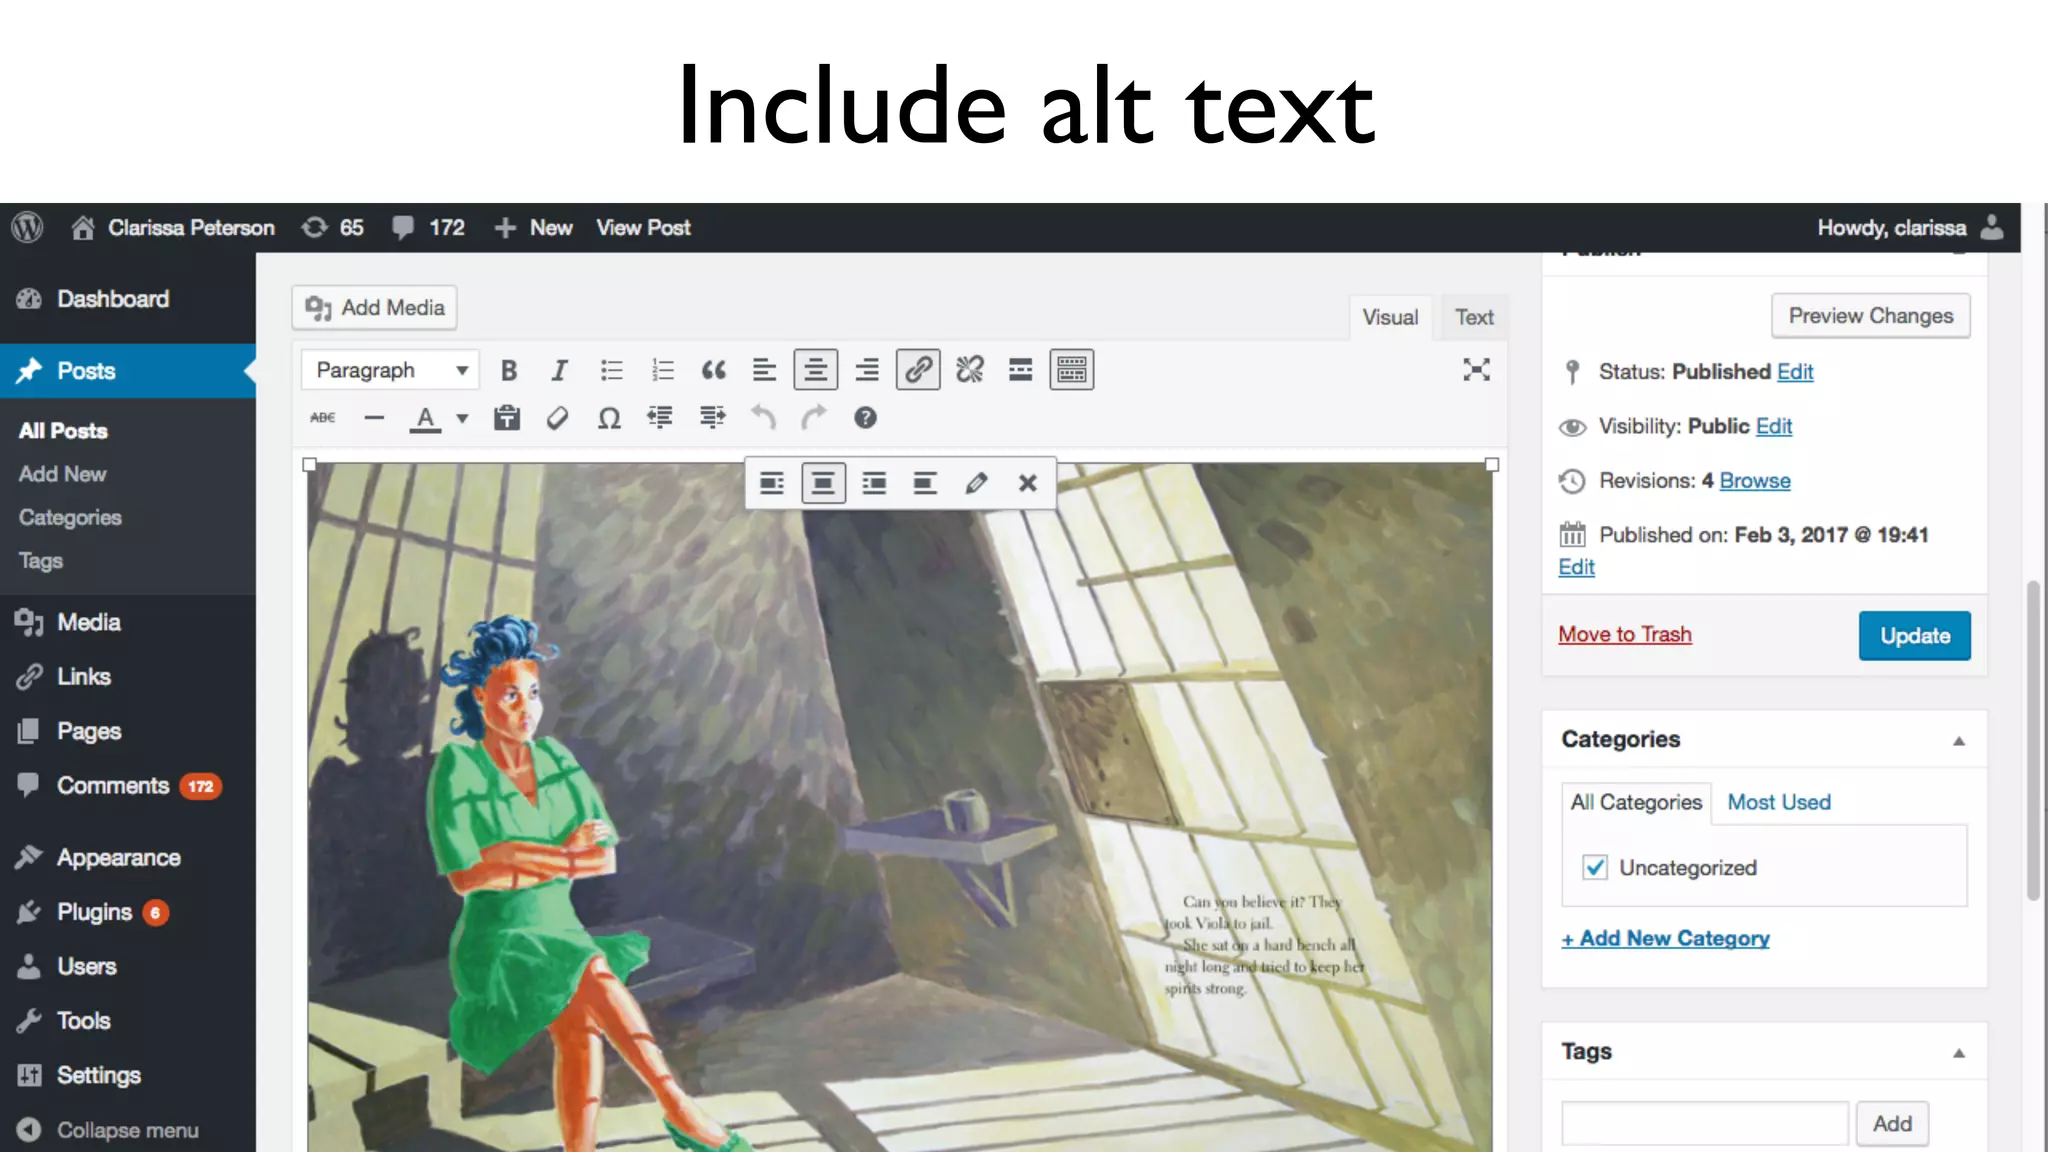The width and height of the screenshot is (2048, 1152).
Task: Enable distraction-free writing mode icon
Action: 1476,370
